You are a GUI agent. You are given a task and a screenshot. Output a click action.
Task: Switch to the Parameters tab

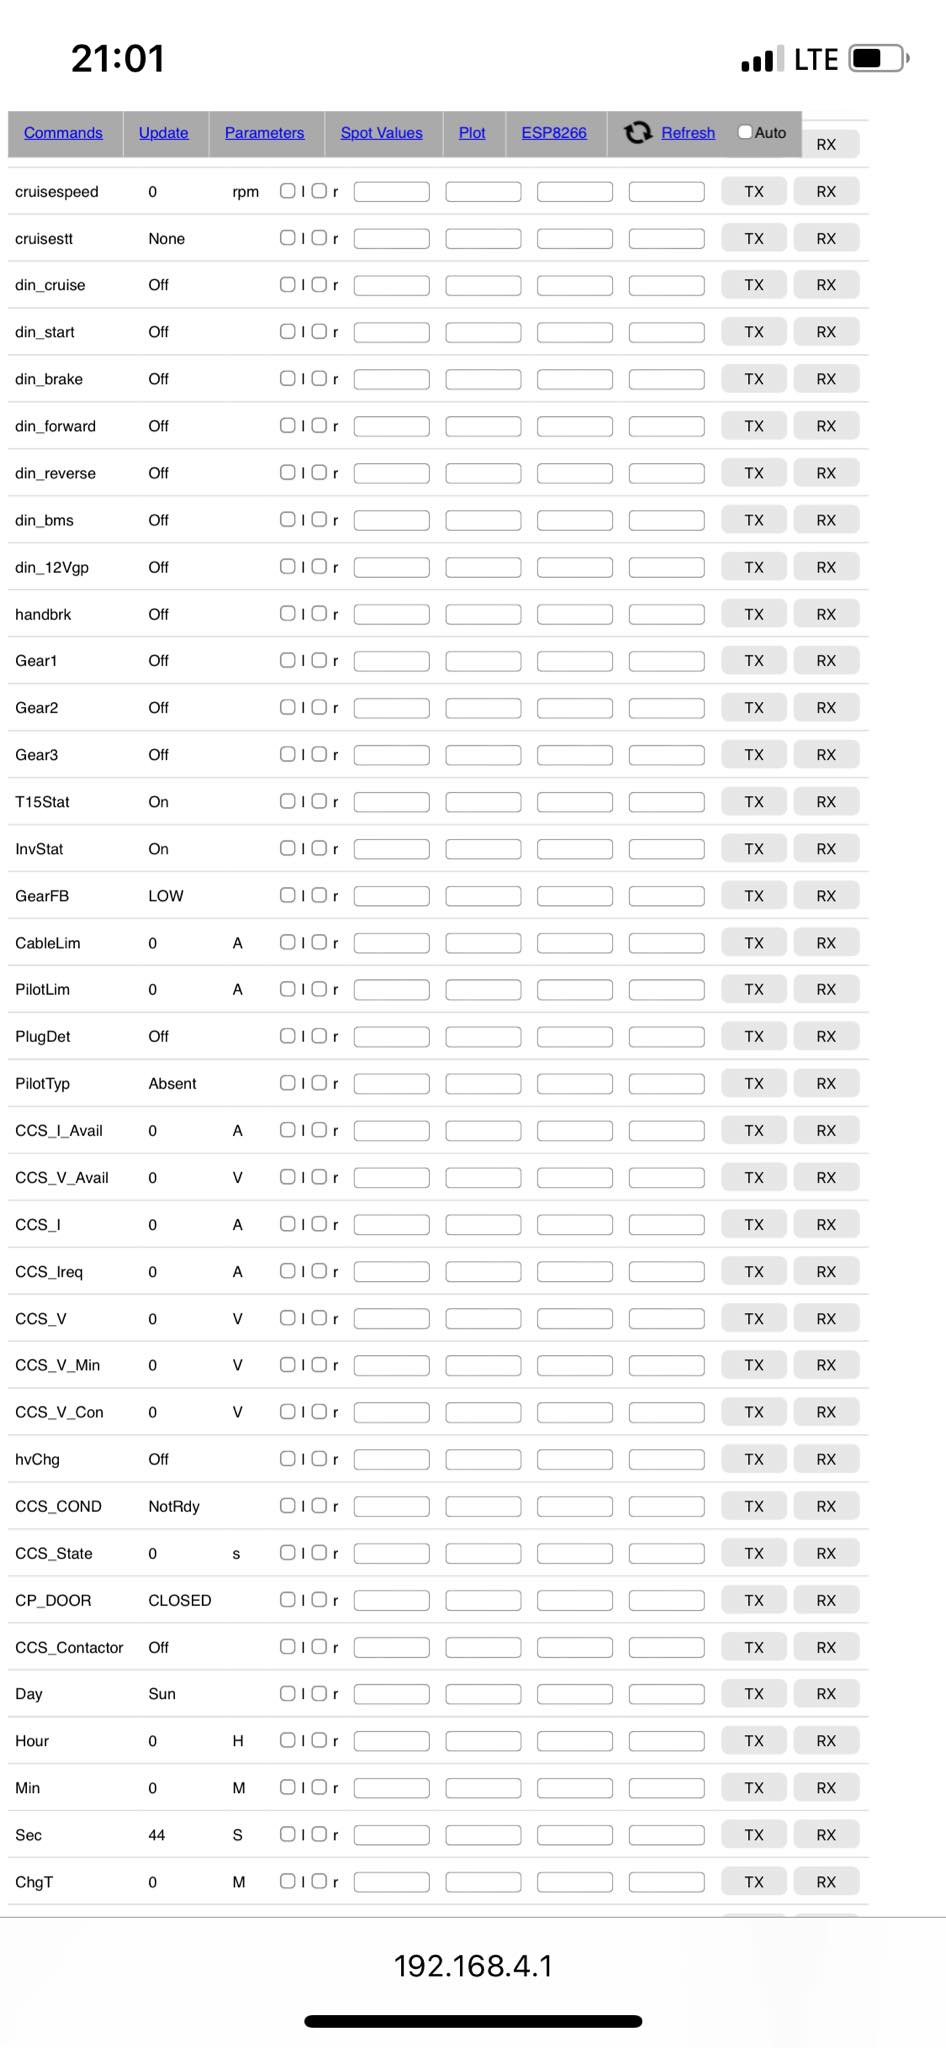[x=264, y=133]
